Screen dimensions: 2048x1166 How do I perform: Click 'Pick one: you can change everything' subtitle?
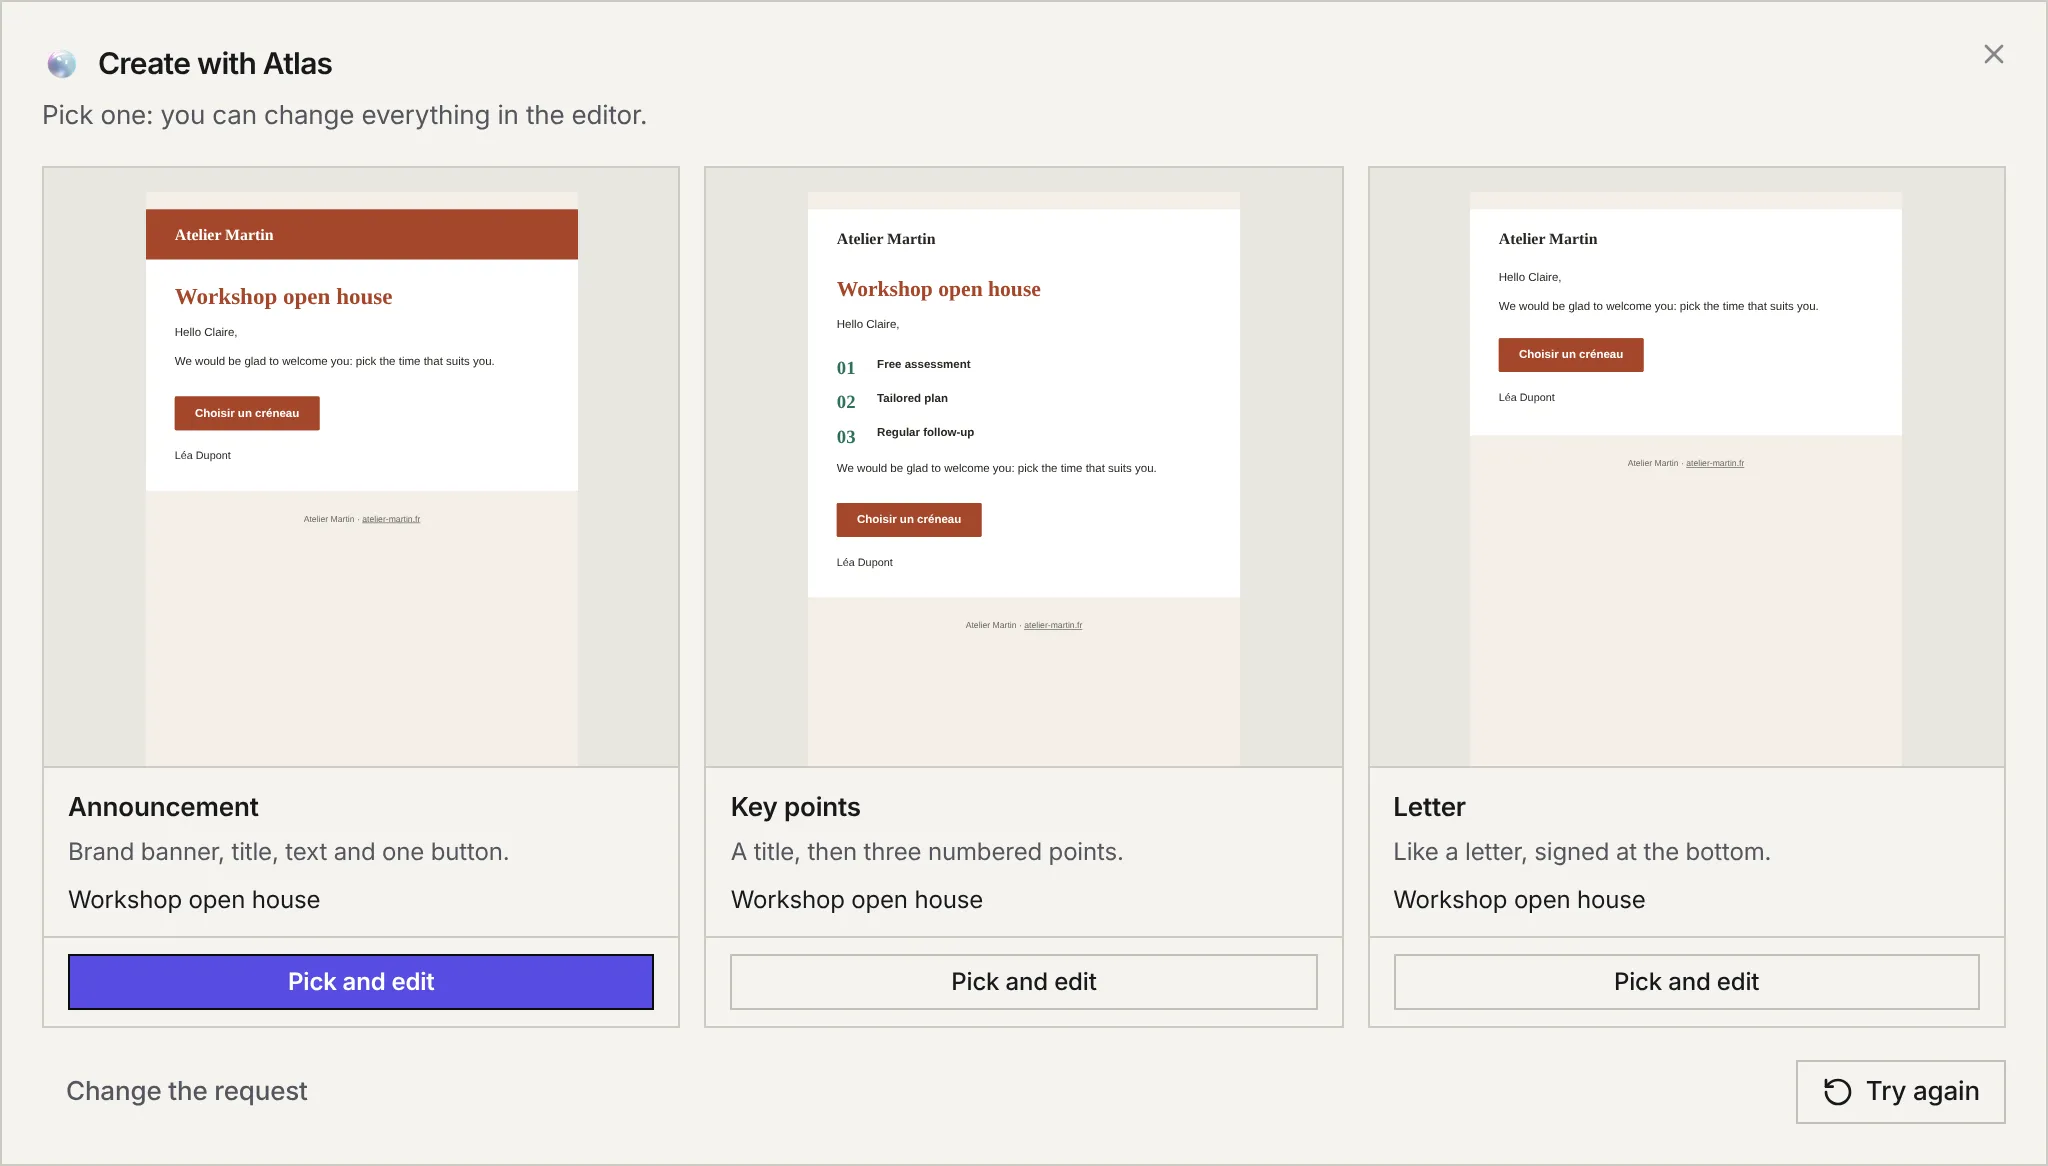[x=344, y=115]
